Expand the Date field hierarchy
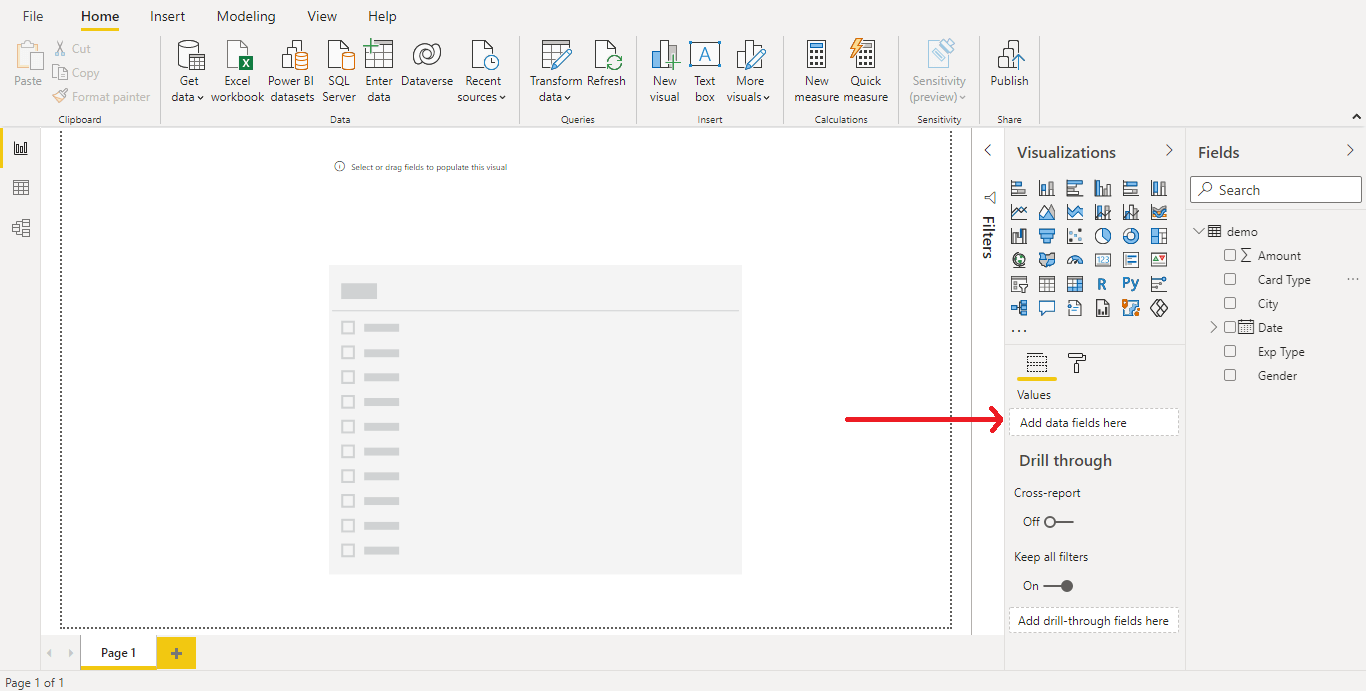Viewport: 1366px width, 691px height. 1214,328
